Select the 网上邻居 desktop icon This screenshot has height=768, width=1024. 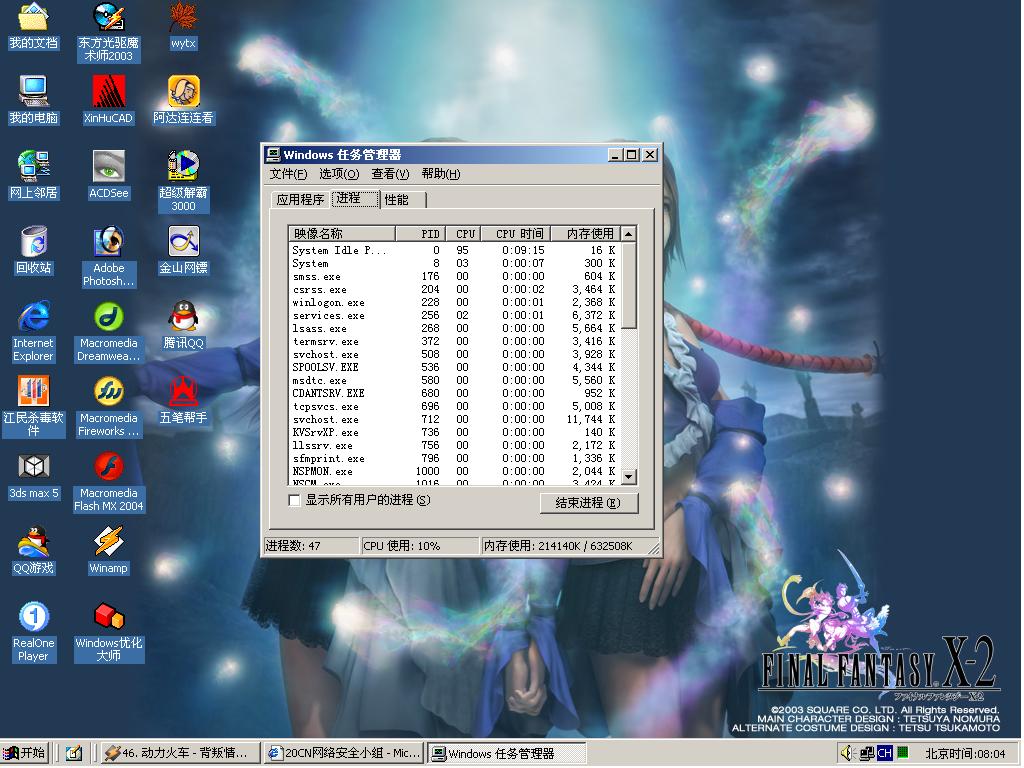pos(33,176)
